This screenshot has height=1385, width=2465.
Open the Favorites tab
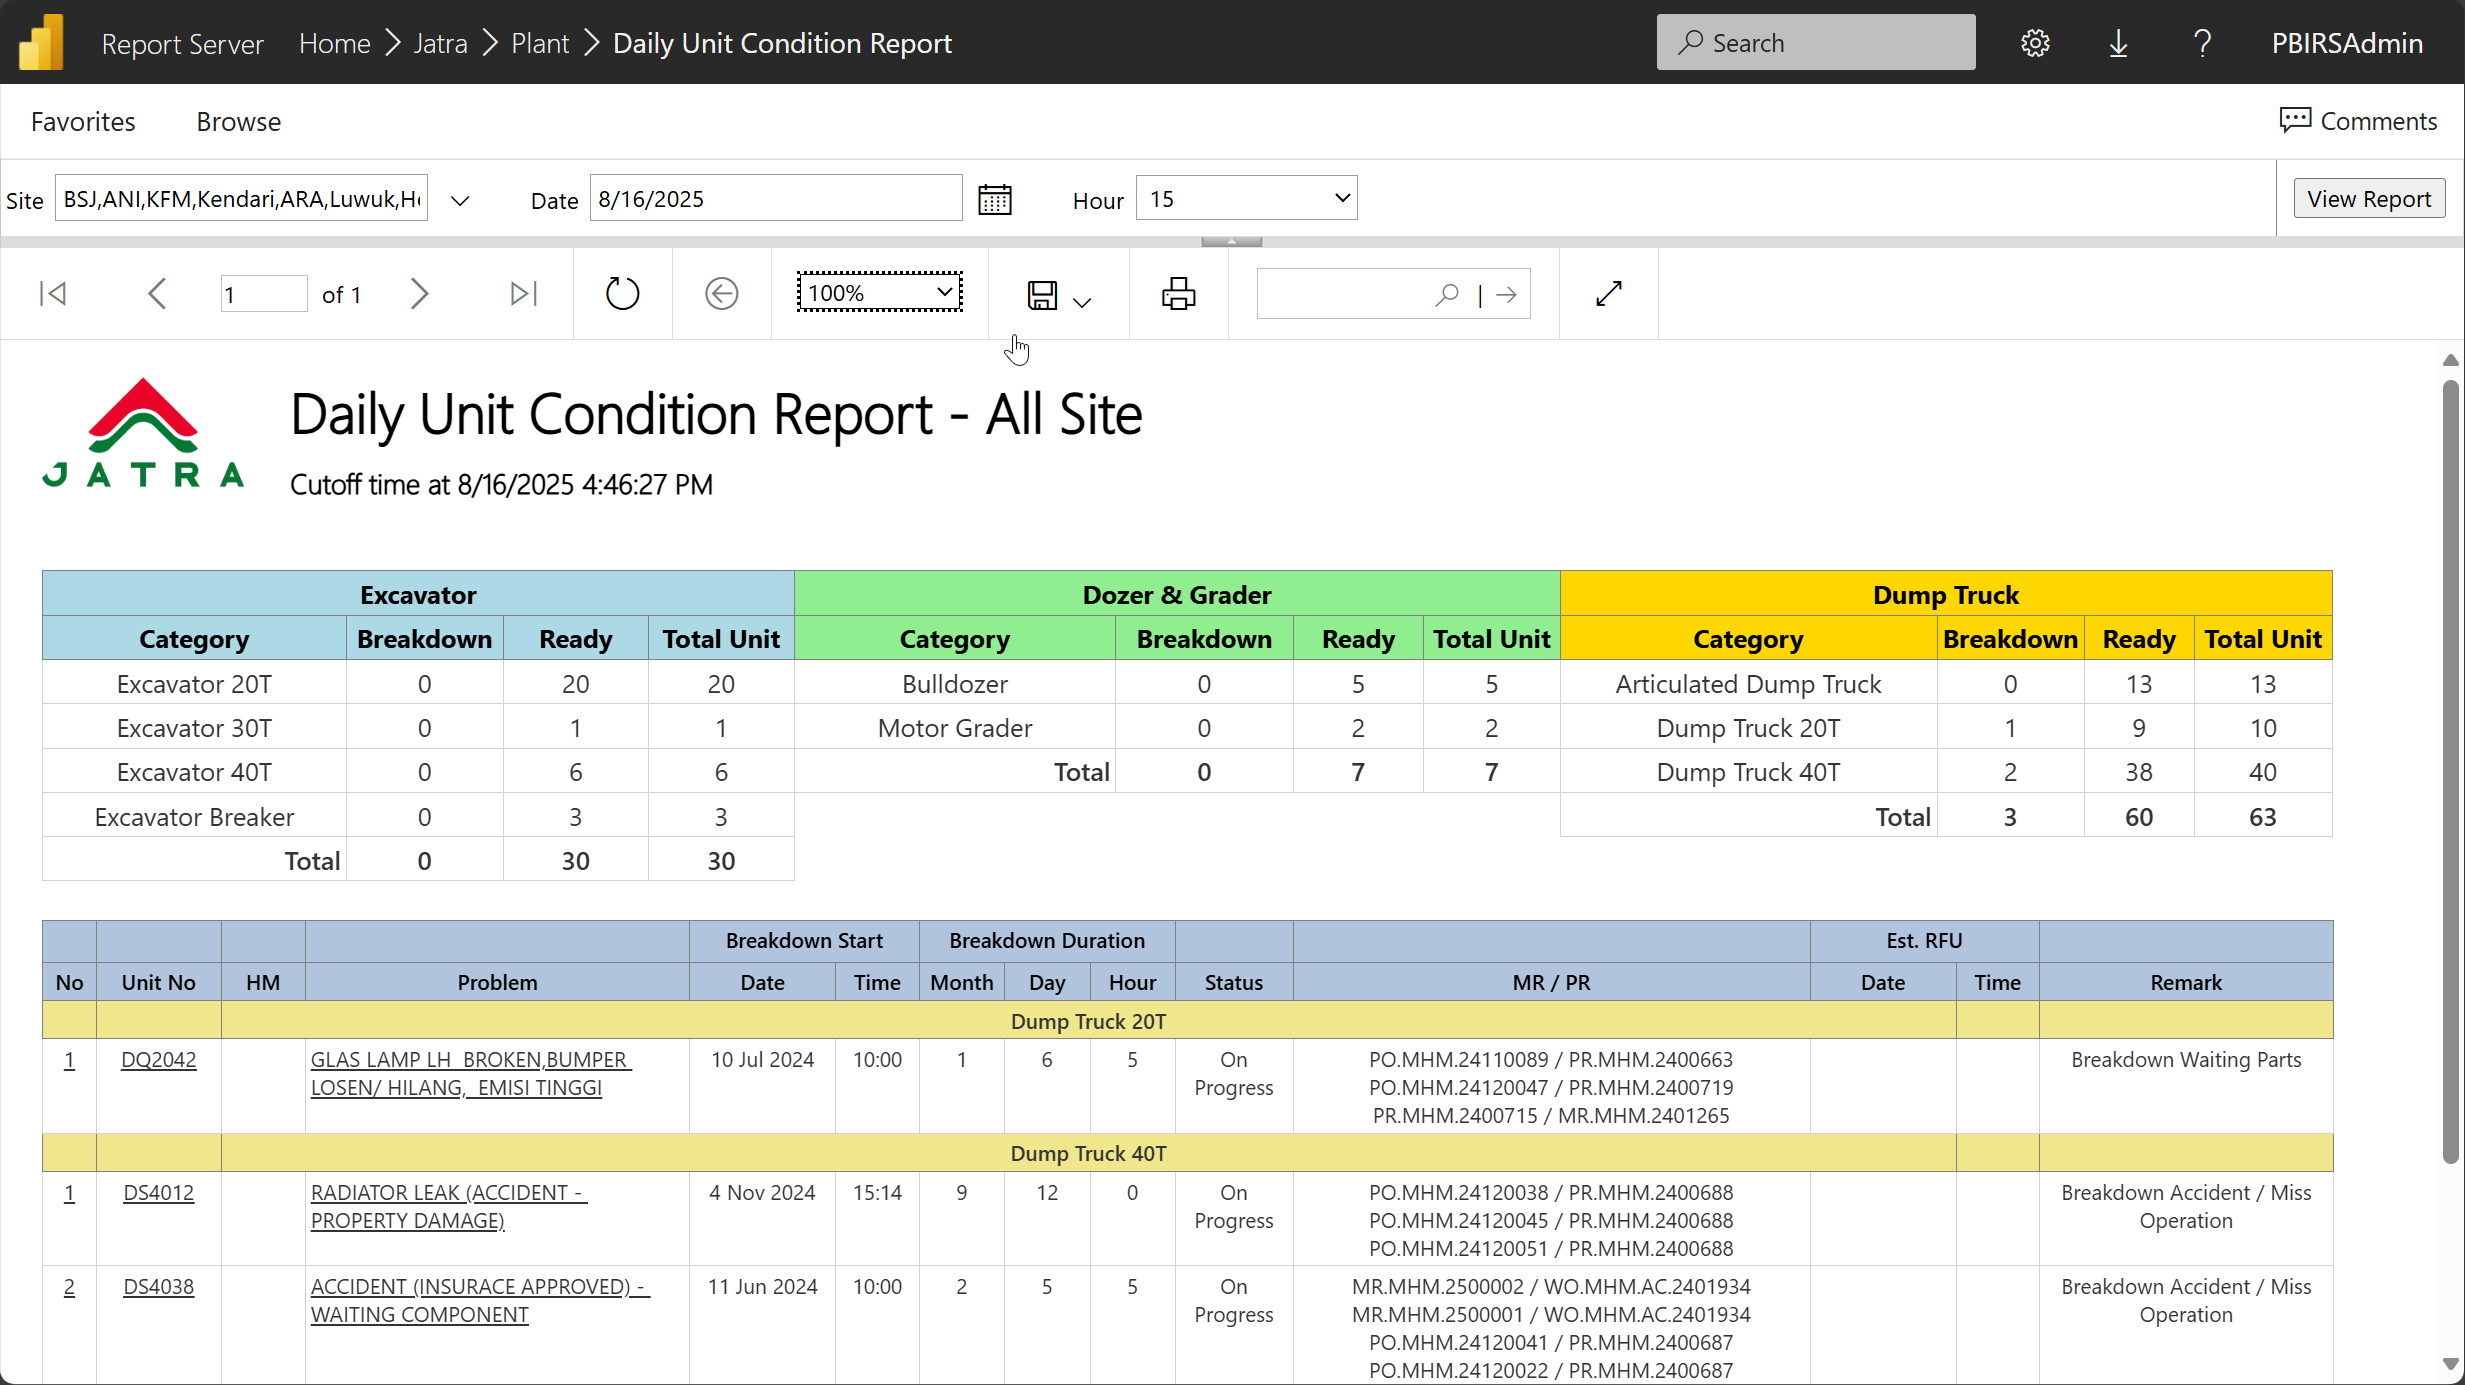[x=83, y=122]
